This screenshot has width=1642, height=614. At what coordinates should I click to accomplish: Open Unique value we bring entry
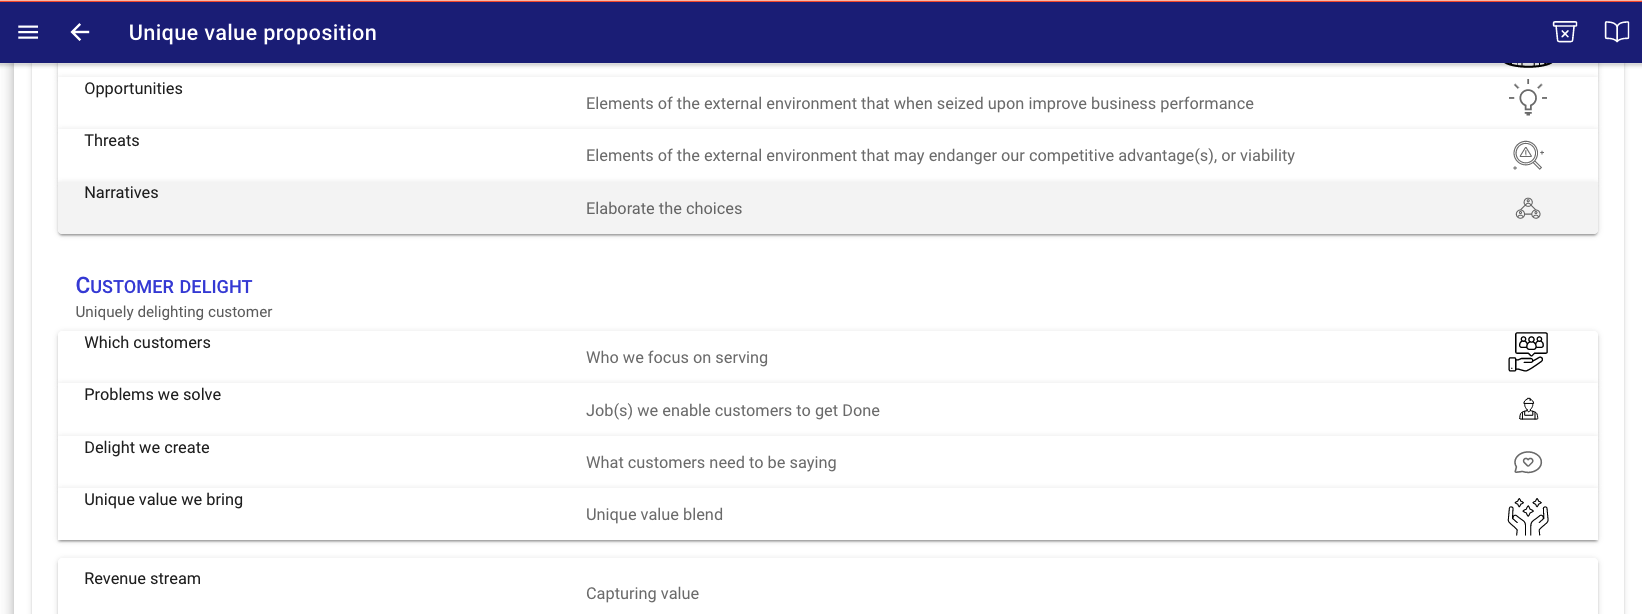tap(163, 500)
